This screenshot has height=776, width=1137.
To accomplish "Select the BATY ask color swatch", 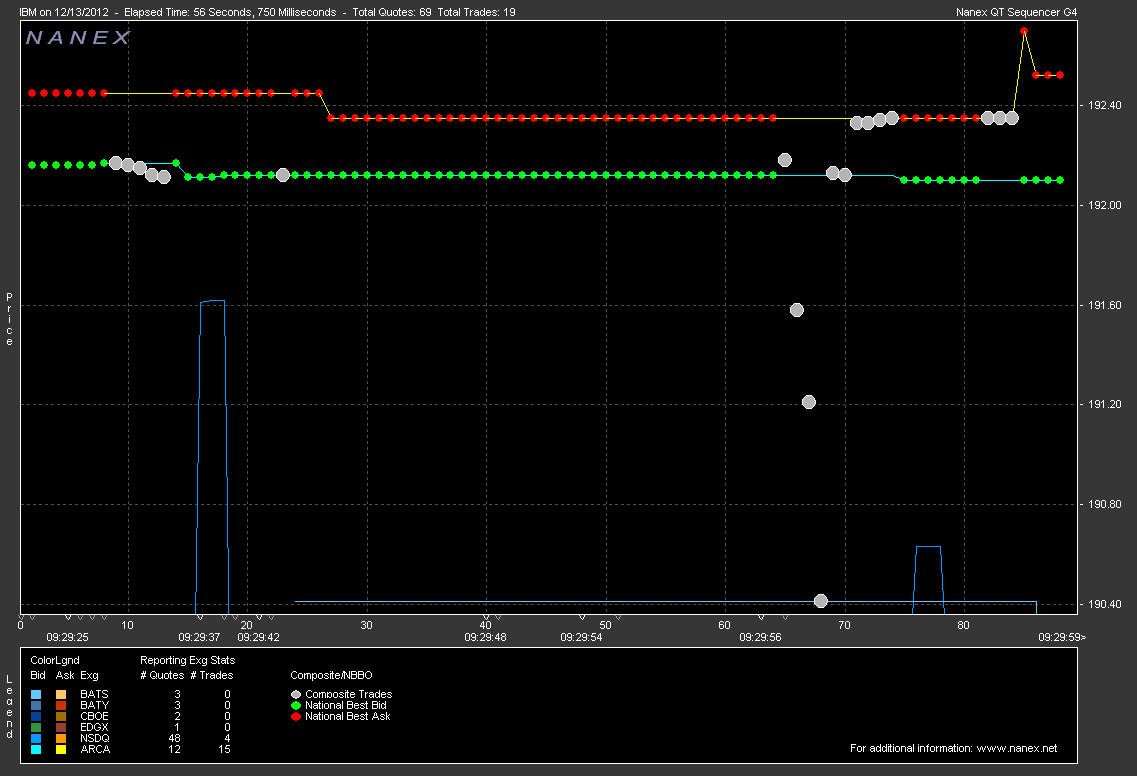I will click(x=61, y=706).
